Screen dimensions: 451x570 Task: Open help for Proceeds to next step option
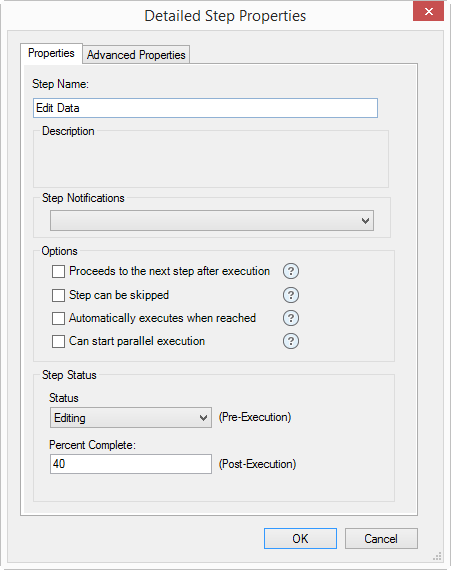tap(291, 271)
